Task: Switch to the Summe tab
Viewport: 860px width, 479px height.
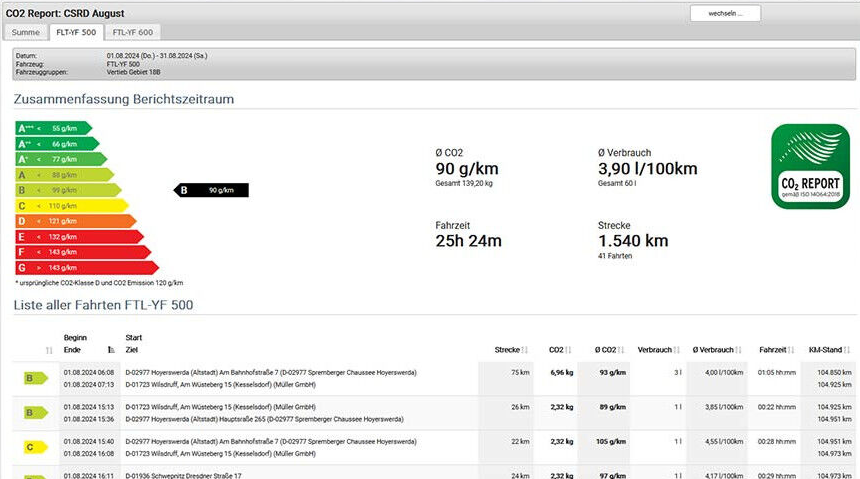Action: 26,33
